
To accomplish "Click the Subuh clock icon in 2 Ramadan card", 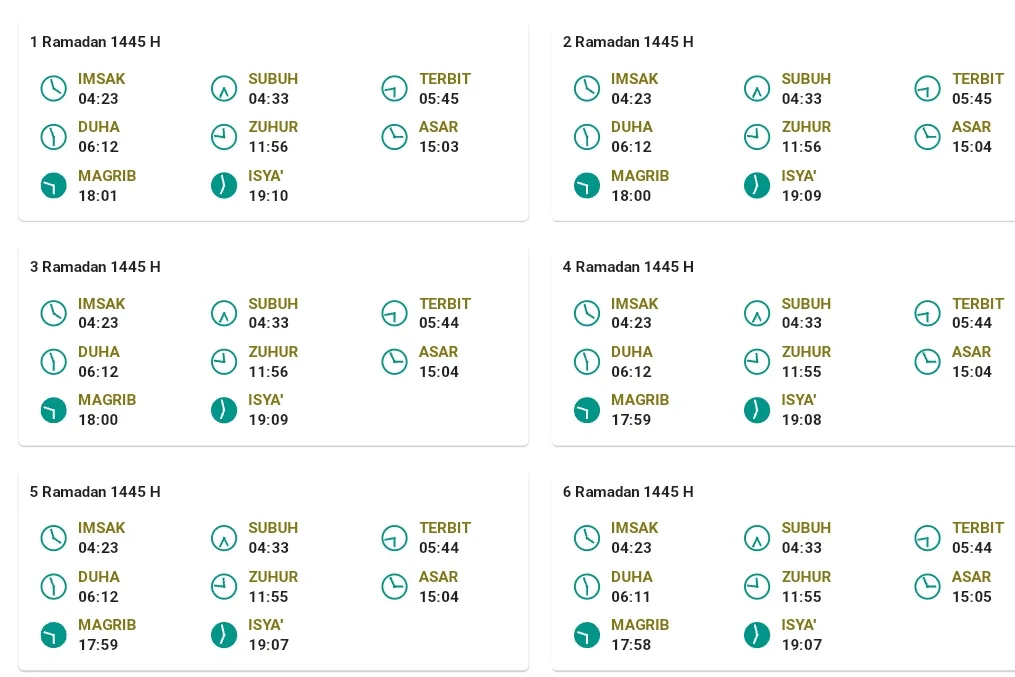I will tap(757, 88).
